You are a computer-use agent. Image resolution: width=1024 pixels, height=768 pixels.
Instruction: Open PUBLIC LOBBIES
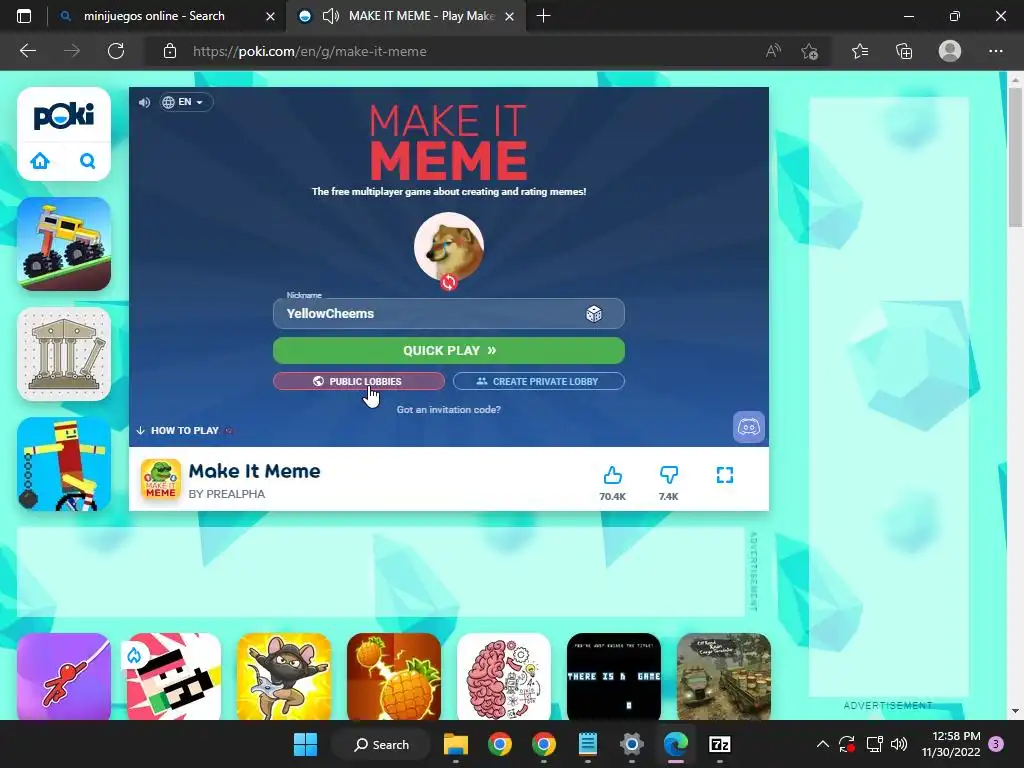(359, 381)
